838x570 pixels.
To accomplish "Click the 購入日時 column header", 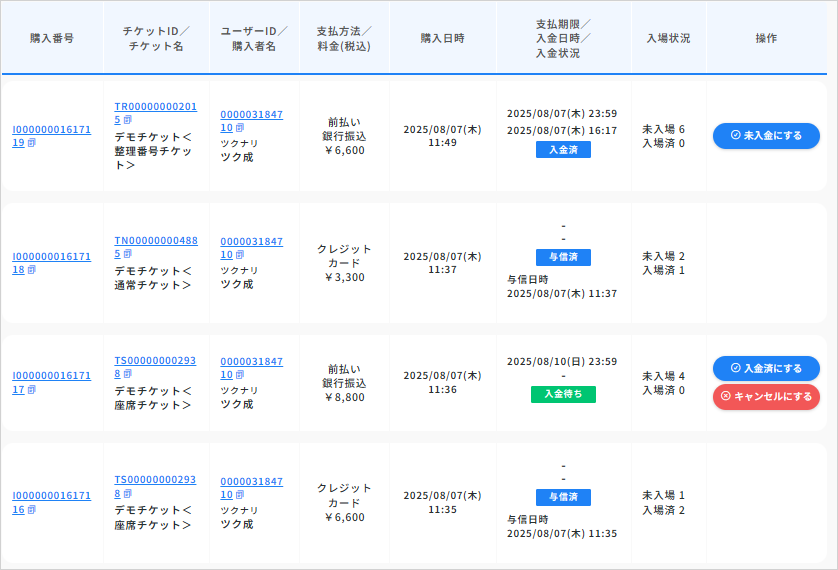I will click(x=442, y=38).
